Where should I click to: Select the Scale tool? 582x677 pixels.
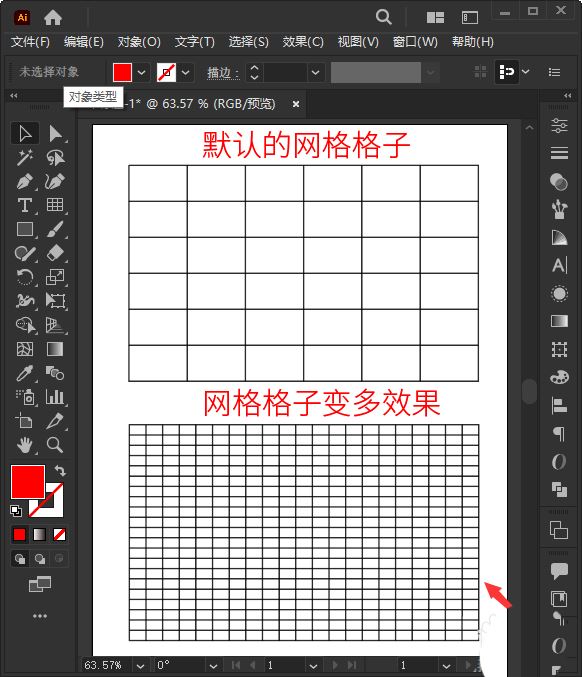(55, 277)
